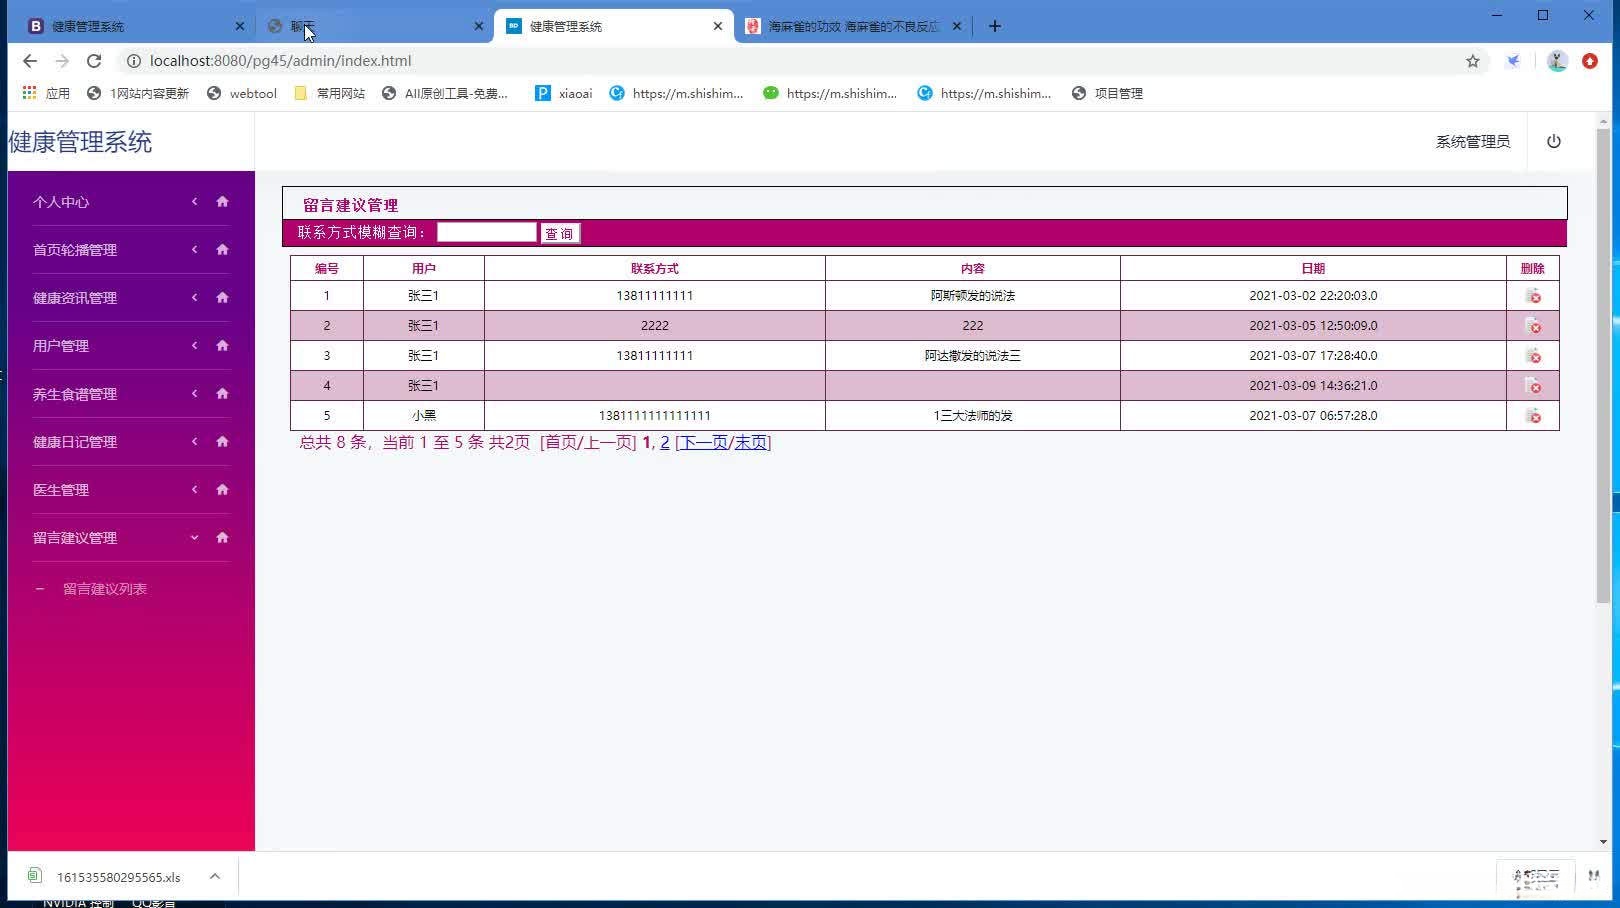1620x908 pixels.
Task: Close the active 健康管理系统 browser tab
Action: (x=718, y=26)
